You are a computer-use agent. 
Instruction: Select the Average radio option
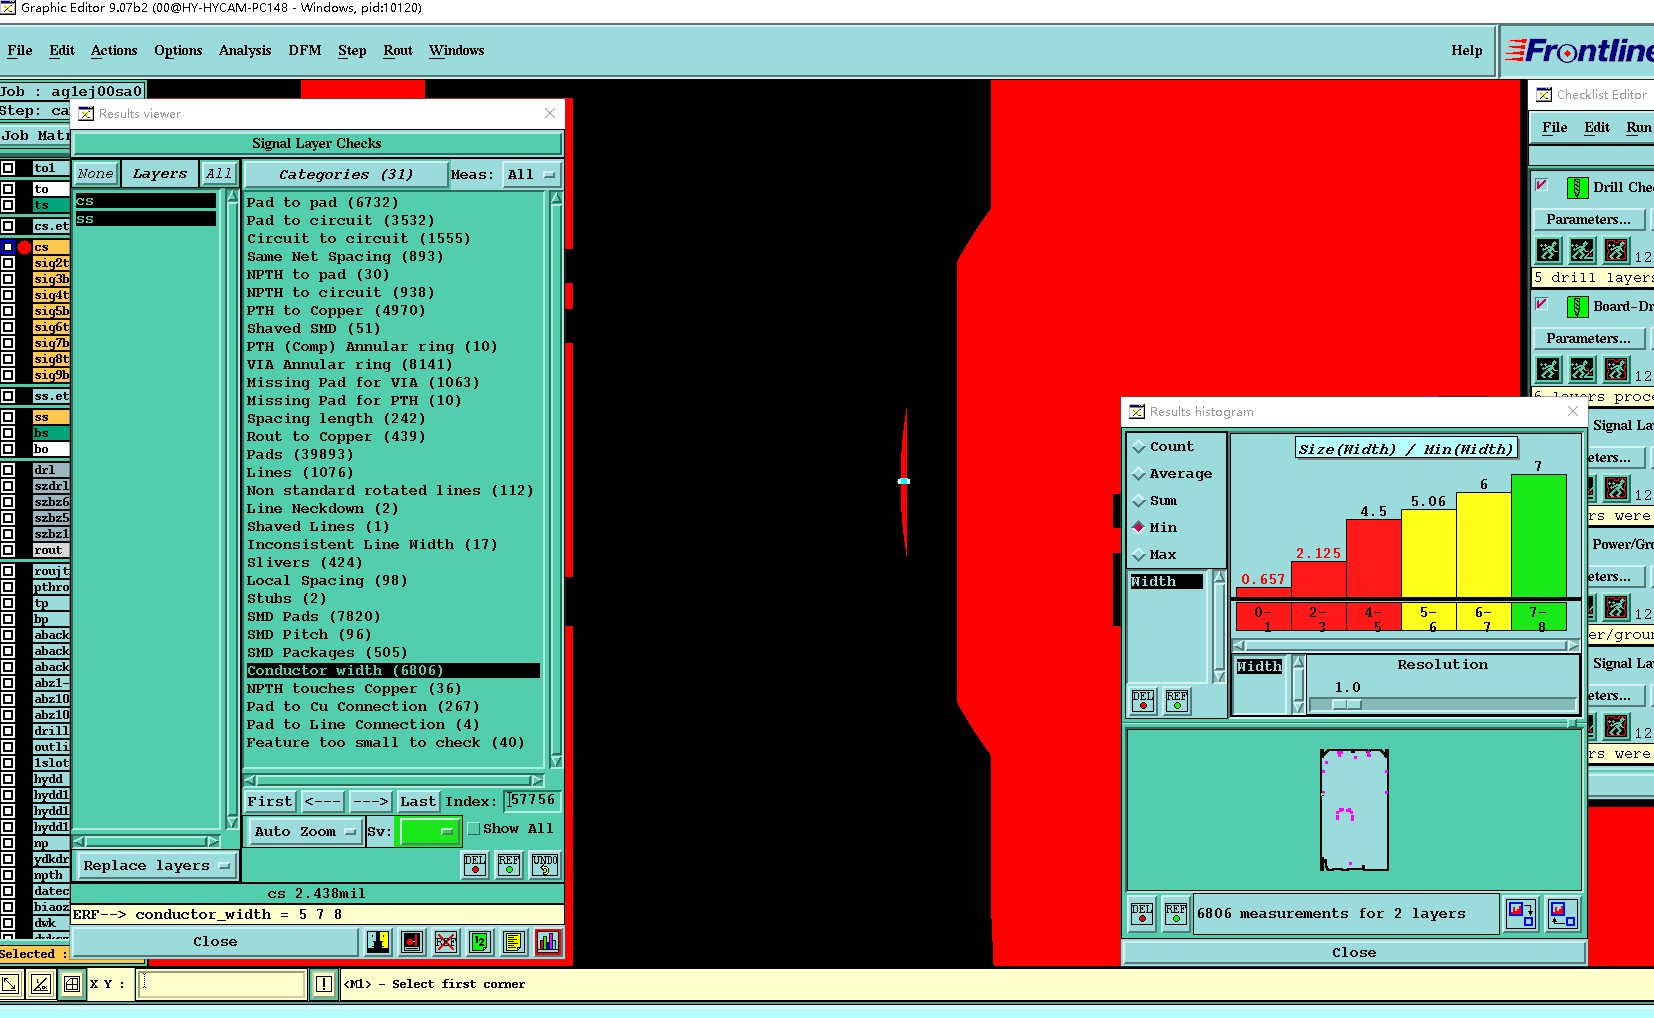tap(1138, 474)
